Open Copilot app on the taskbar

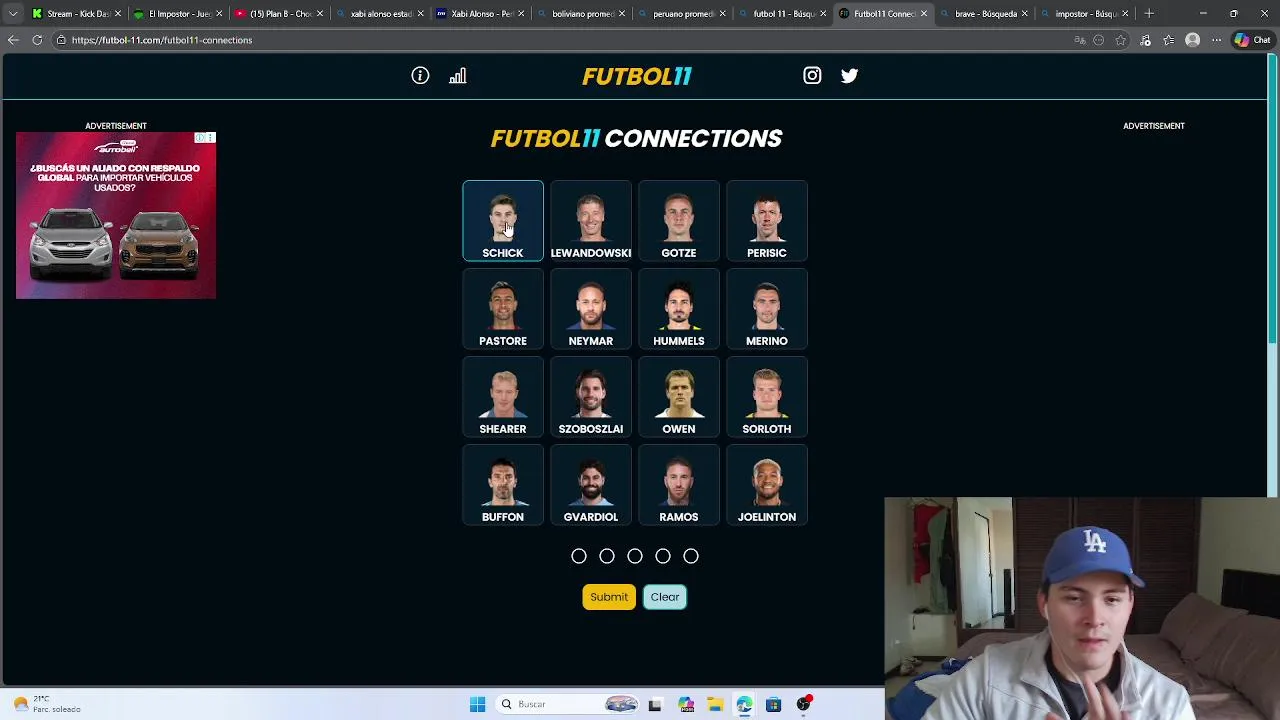pyautogui.click(x=686, y=704)
